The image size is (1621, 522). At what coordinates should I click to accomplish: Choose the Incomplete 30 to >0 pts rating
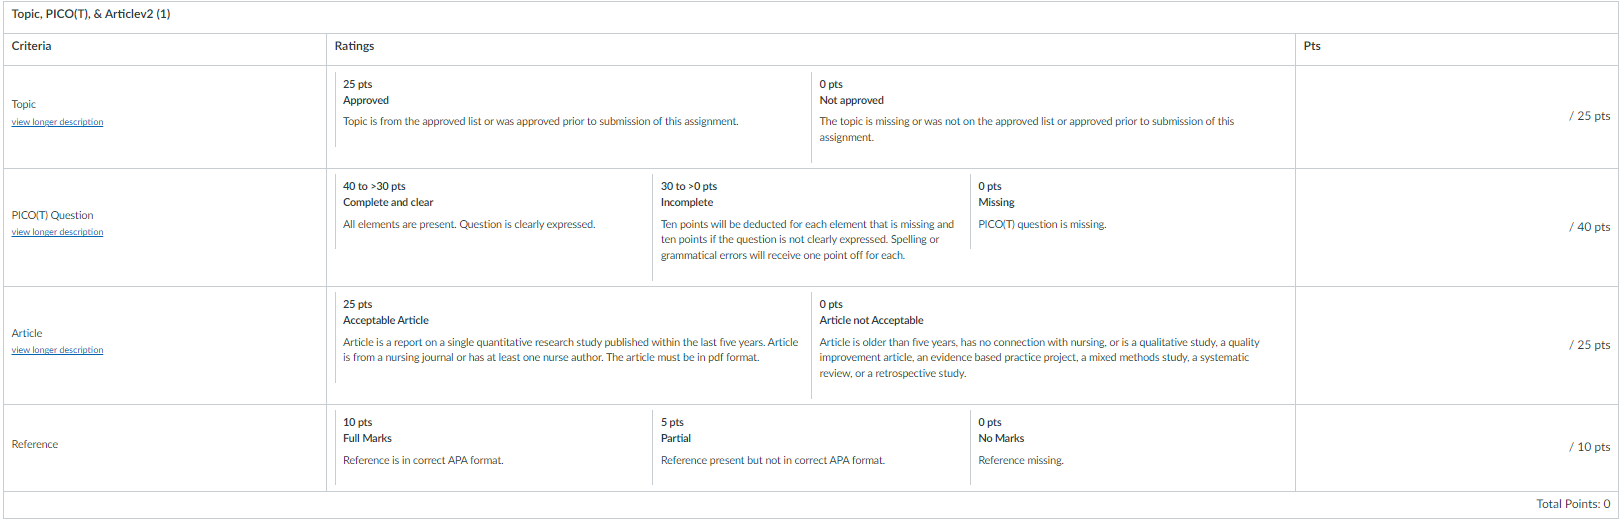[x=811, y=227]
